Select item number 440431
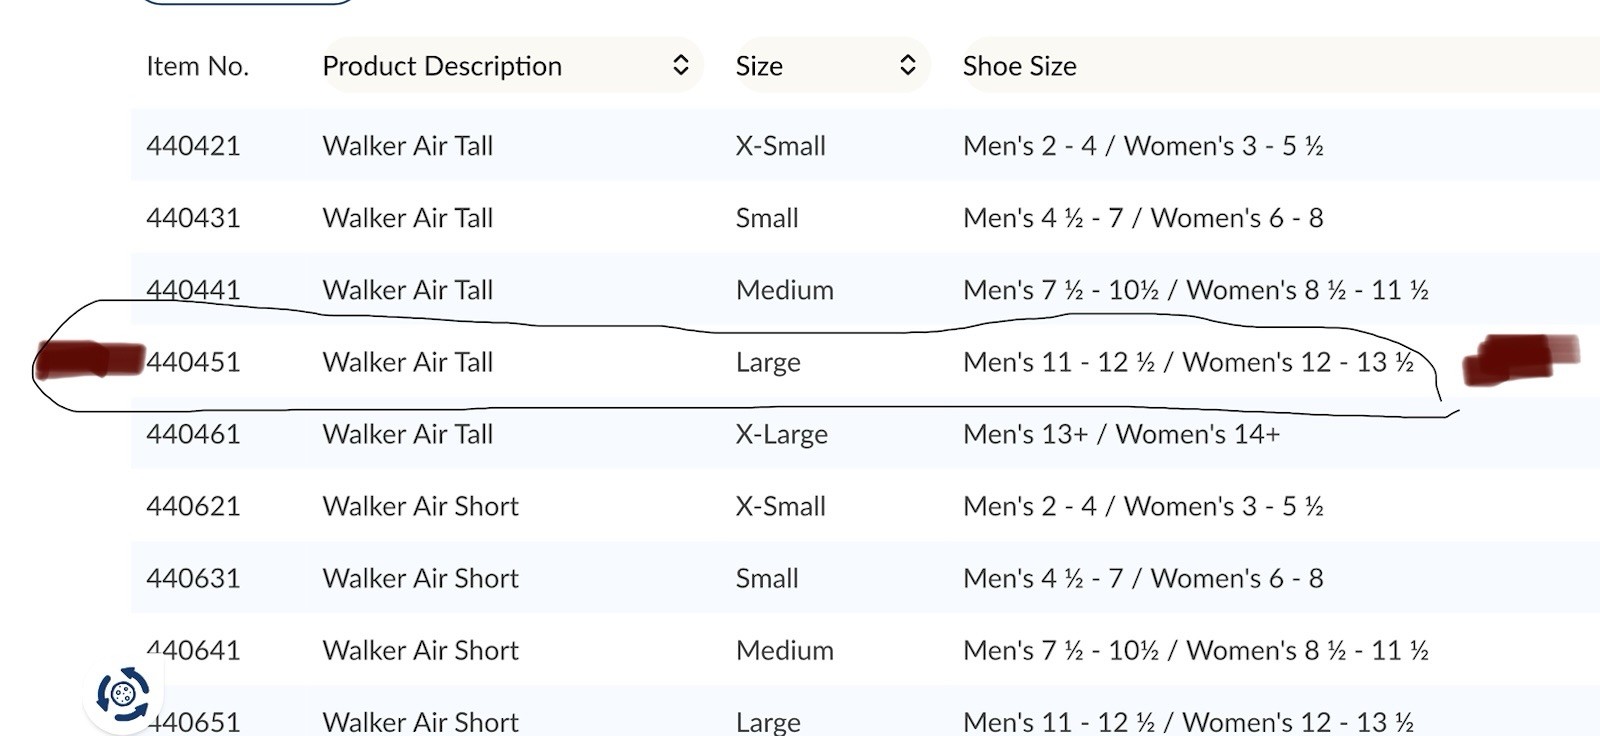 tap(193, 218)
